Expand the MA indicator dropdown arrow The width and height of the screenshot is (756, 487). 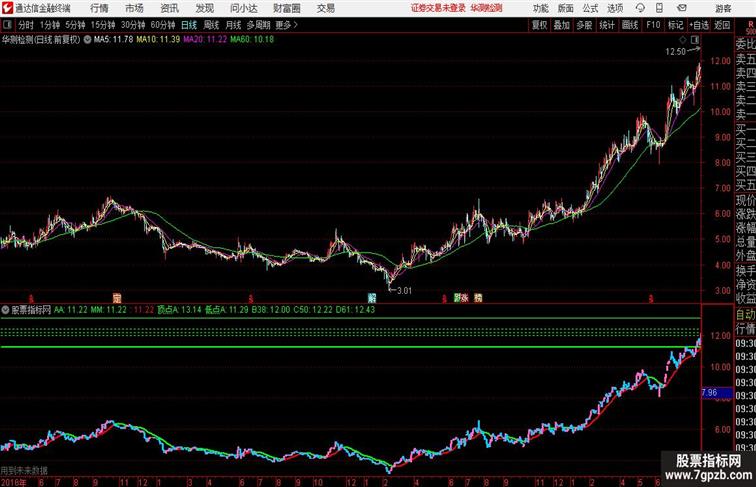(87, 40)
